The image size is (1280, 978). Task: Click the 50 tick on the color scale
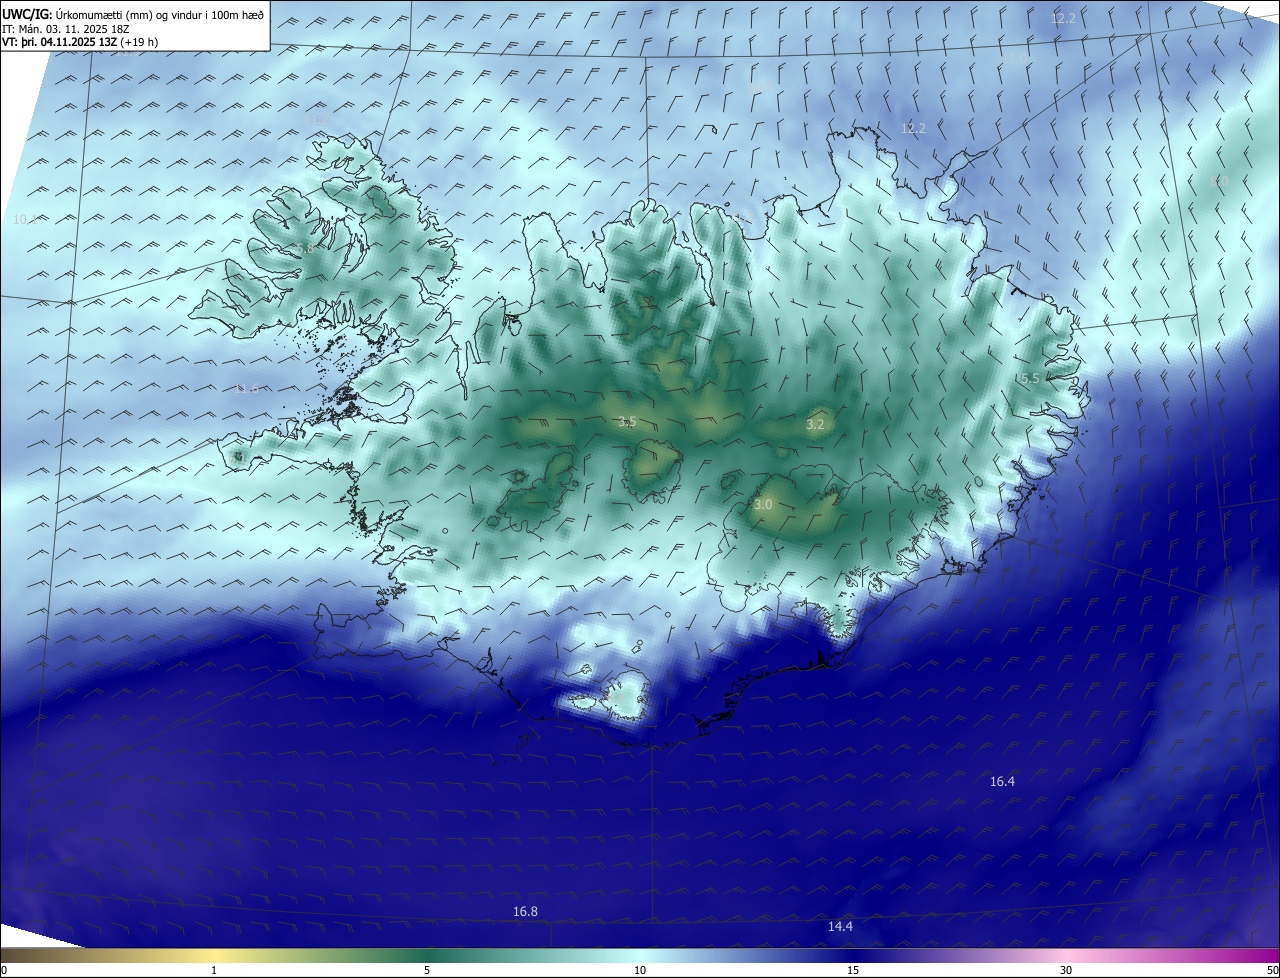click(1272, 970)
